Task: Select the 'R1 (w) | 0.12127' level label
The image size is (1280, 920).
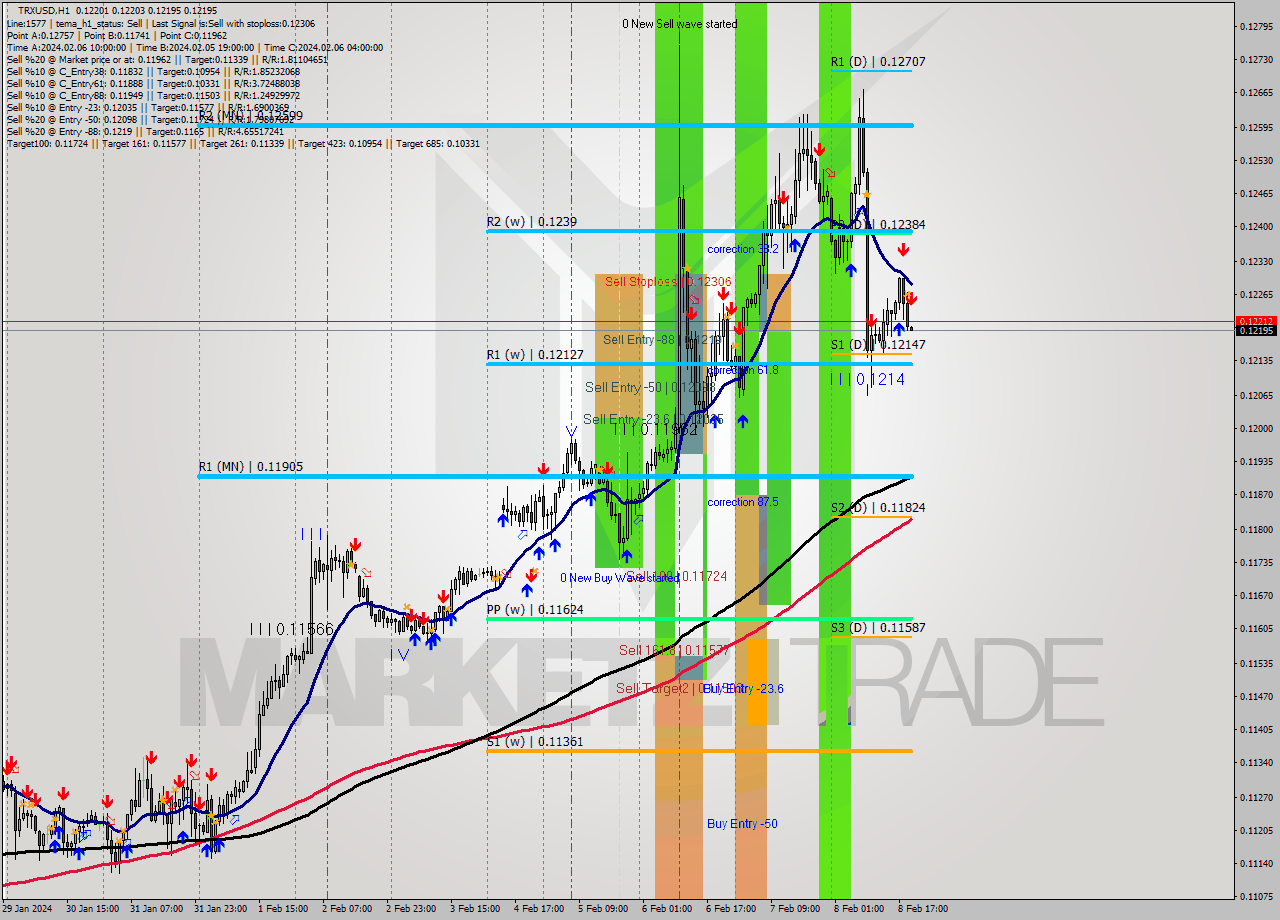Action: [x=535, y=354]
